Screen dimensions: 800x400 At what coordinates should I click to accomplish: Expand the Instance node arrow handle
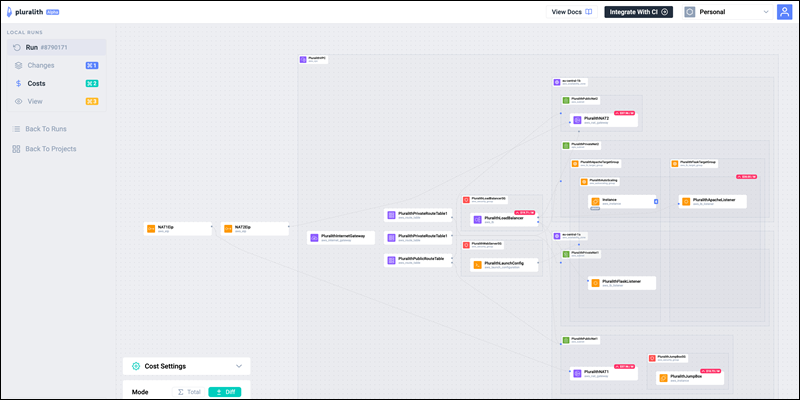[656, 202]
